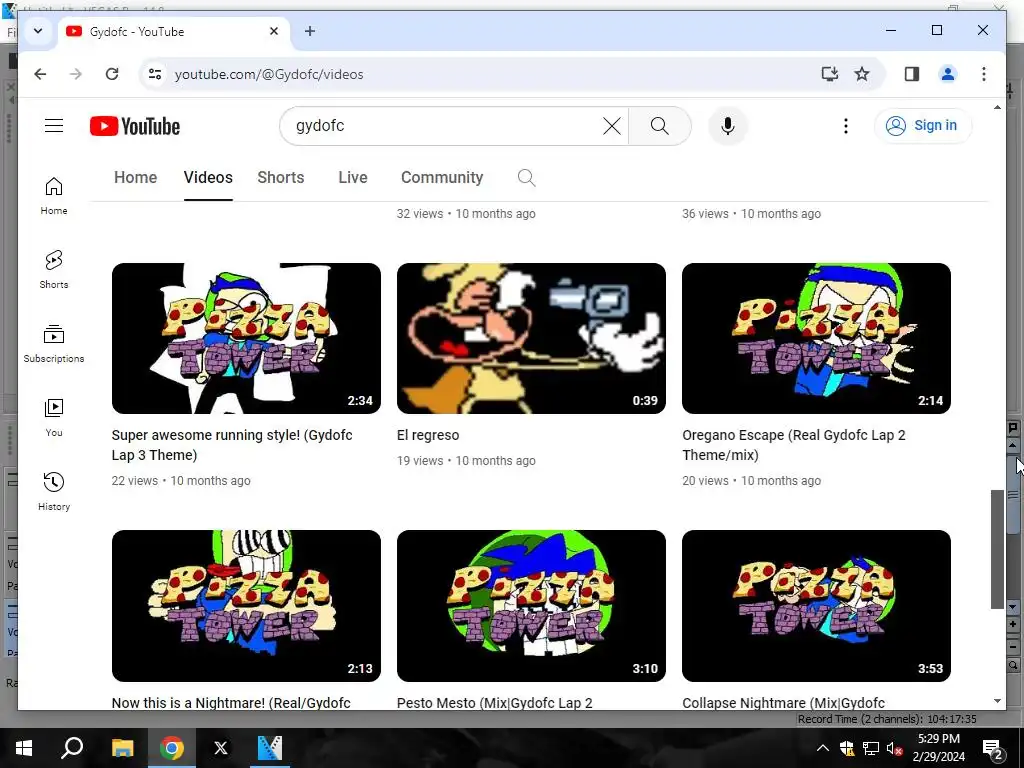1024x768 pixels.
Task: Open Oregano Escape video thumbnail
Action: (816, 338)
